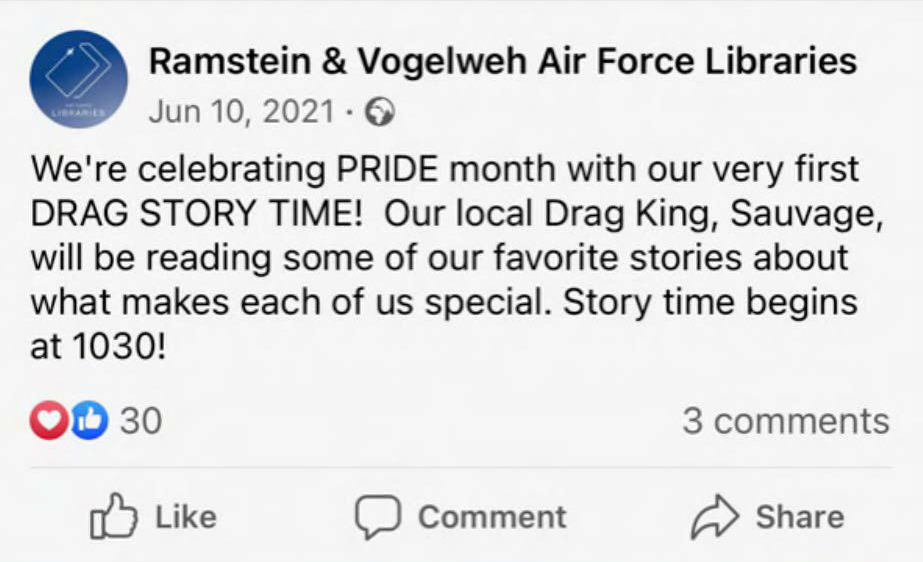Click the Share arrow icon
Screen dimensions: 923x562
click(715, 516)
